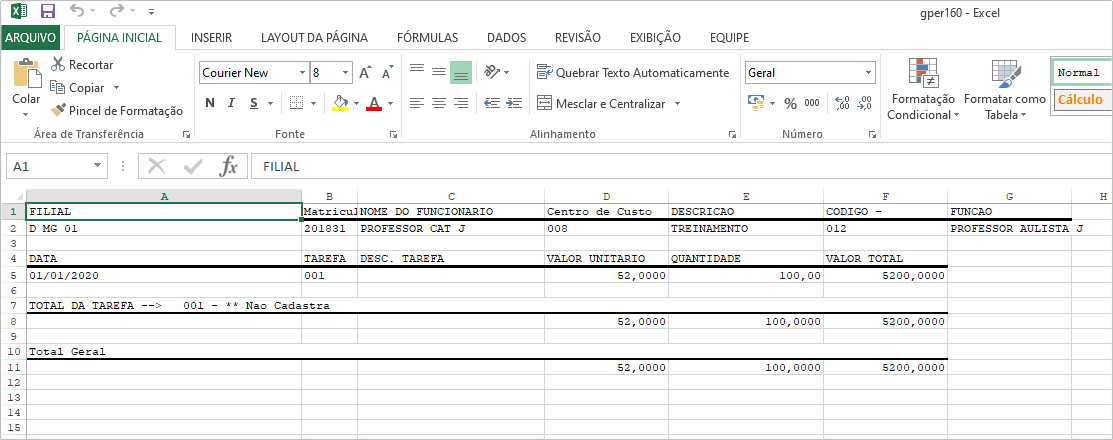Open Formatar como Tabela menu
The image size is (1113, 440).
[1005, 90]
